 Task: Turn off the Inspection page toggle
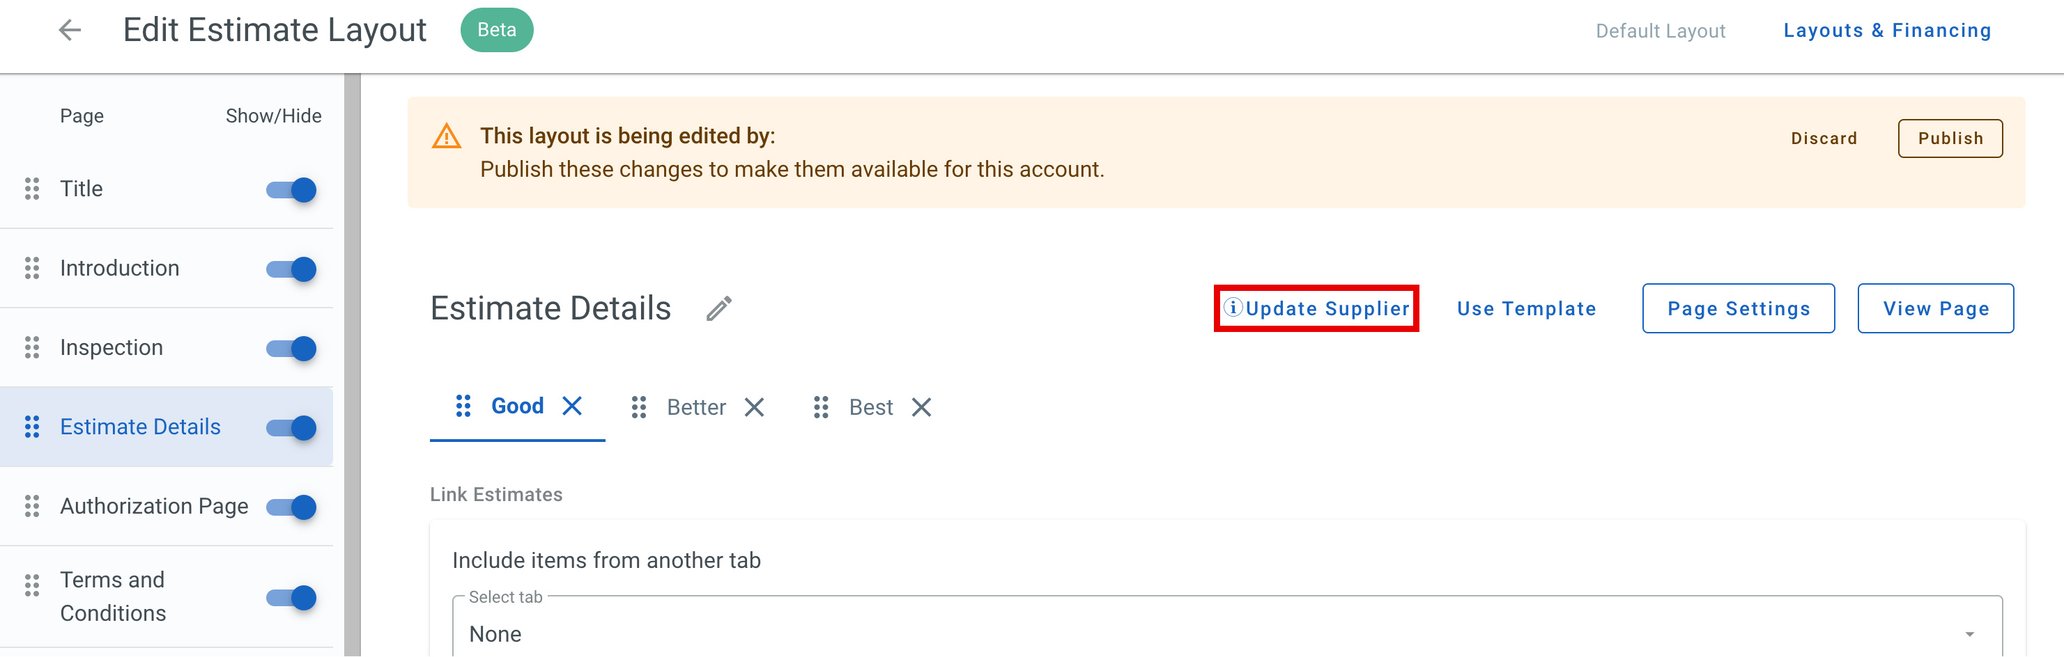[290, 348]
